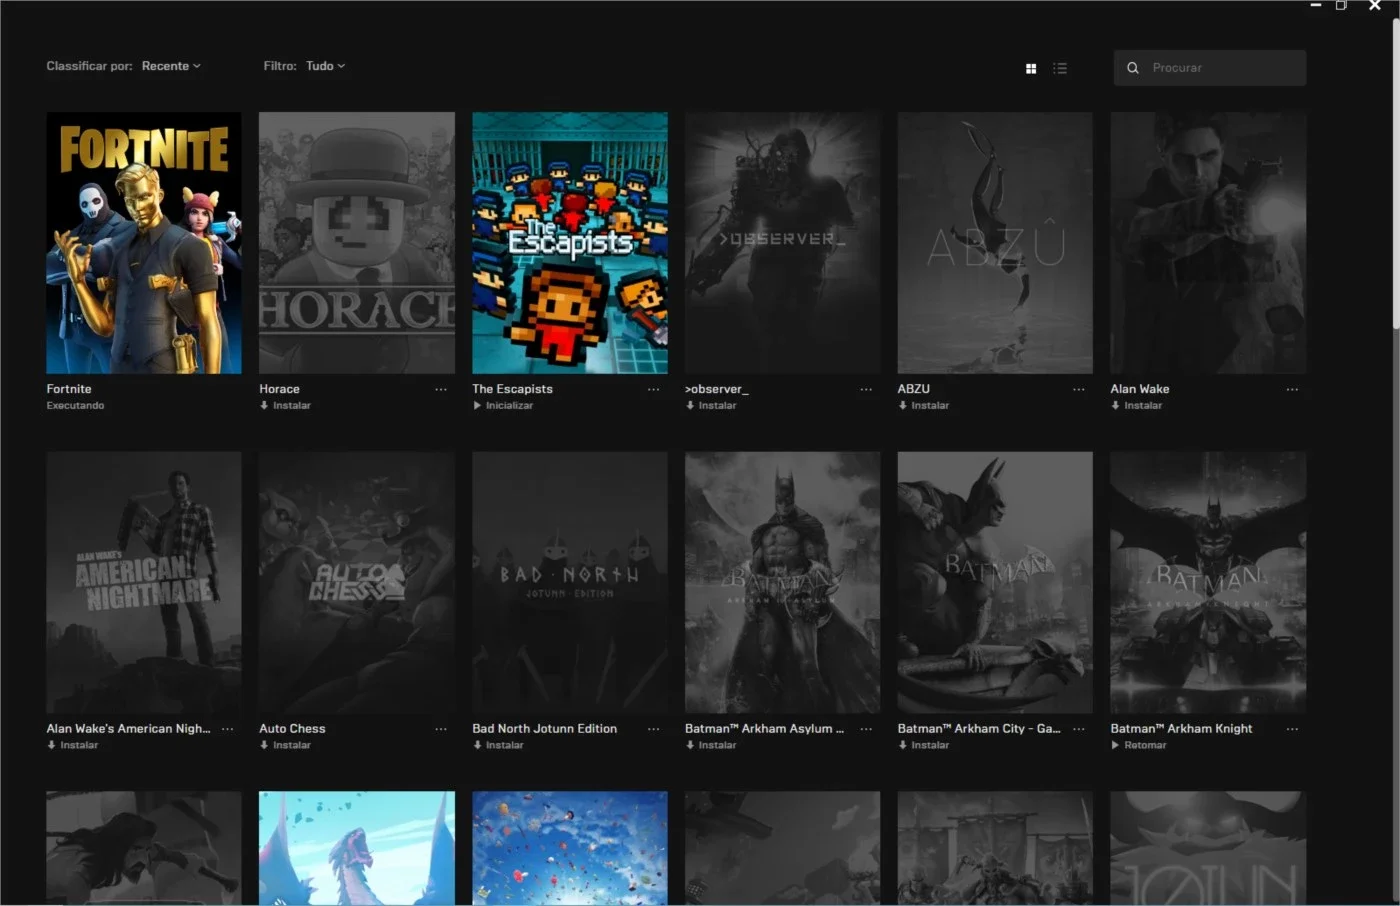Click the Alan Wake title text

[x=1140, y=389]
